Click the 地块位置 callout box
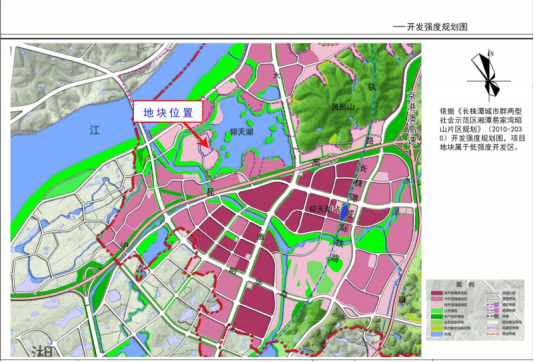This screenshot has width=534, height=362. pyautogui.click(x=168, y=111)
